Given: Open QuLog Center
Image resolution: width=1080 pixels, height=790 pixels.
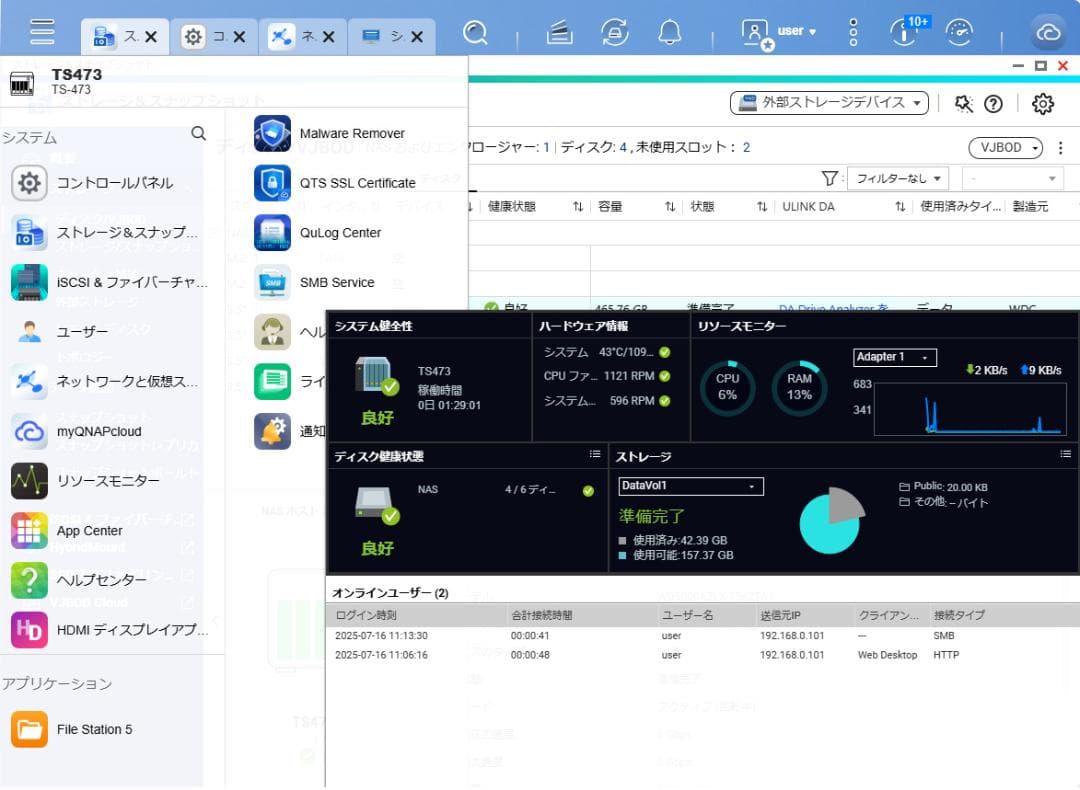Looking at the screenshot, I should tap(330, 232).
